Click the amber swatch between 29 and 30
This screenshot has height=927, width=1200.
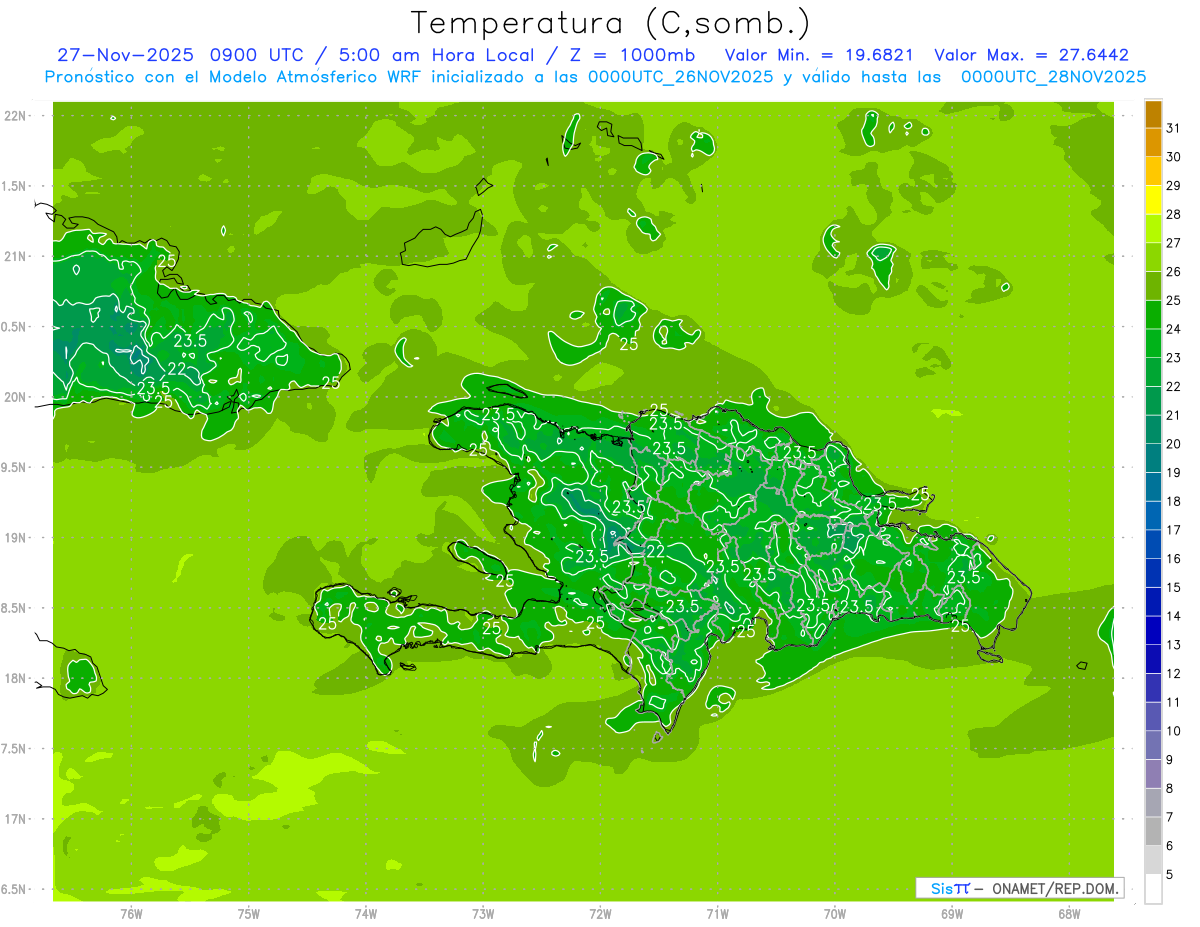1153,171
